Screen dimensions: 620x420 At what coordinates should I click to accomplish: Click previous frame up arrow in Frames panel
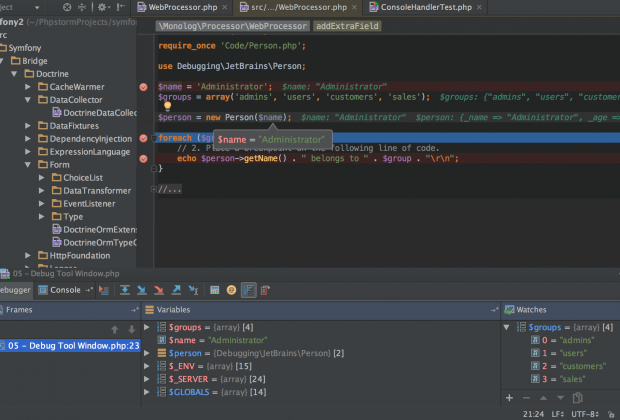pos(115,329)
